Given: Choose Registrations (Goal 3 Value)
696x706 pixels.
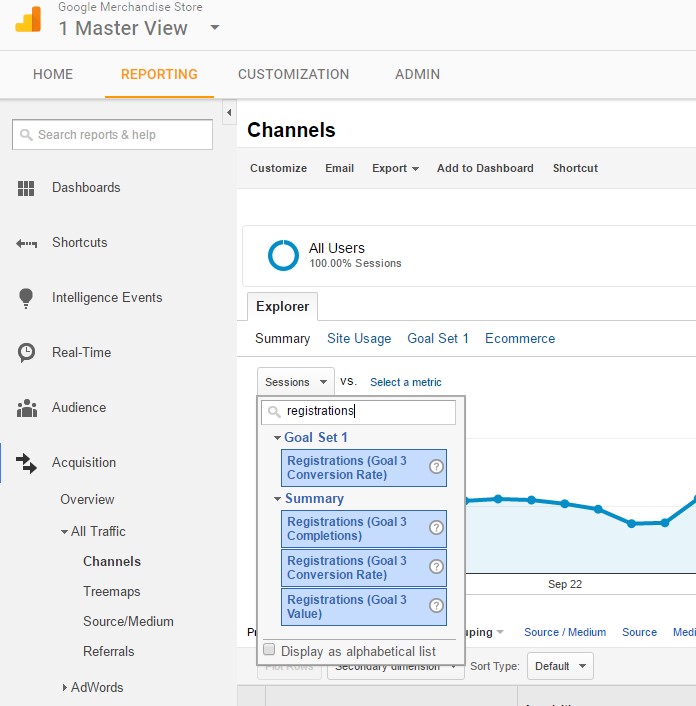Looking at the screenshot, I should [364, 607].
